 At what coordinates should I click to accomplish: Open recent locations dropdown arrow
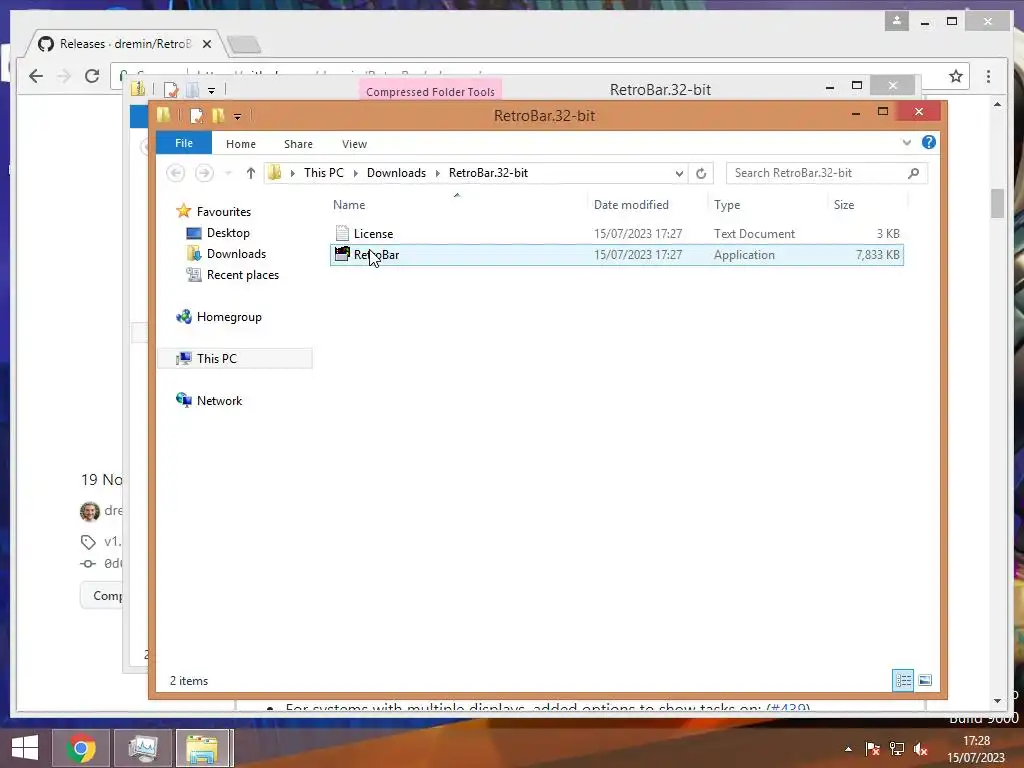click(228, 173)
